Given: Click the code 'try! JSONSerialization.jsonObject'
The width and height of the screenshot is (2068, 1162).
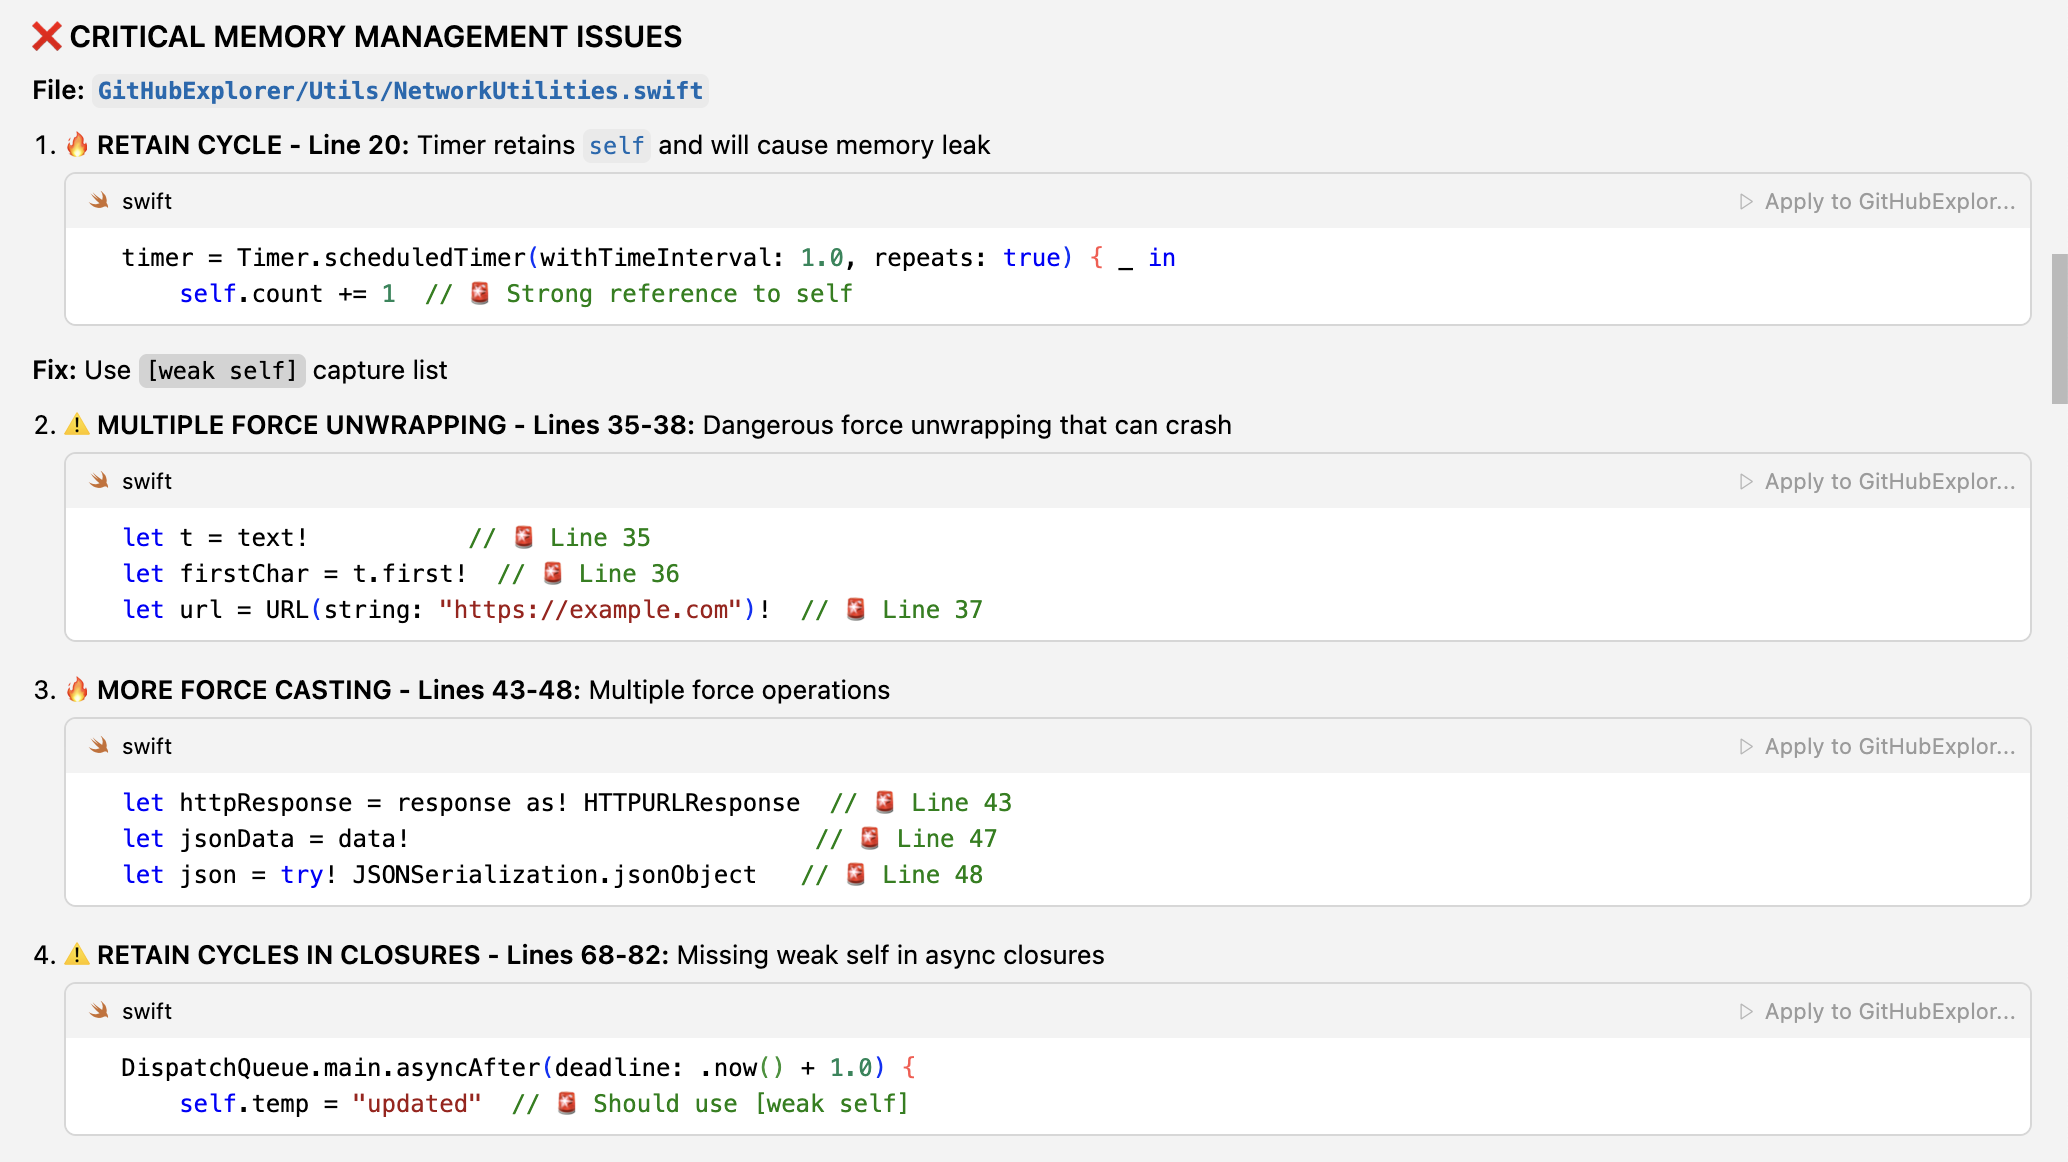Looking at the screenshot, I should click(518, 875).
